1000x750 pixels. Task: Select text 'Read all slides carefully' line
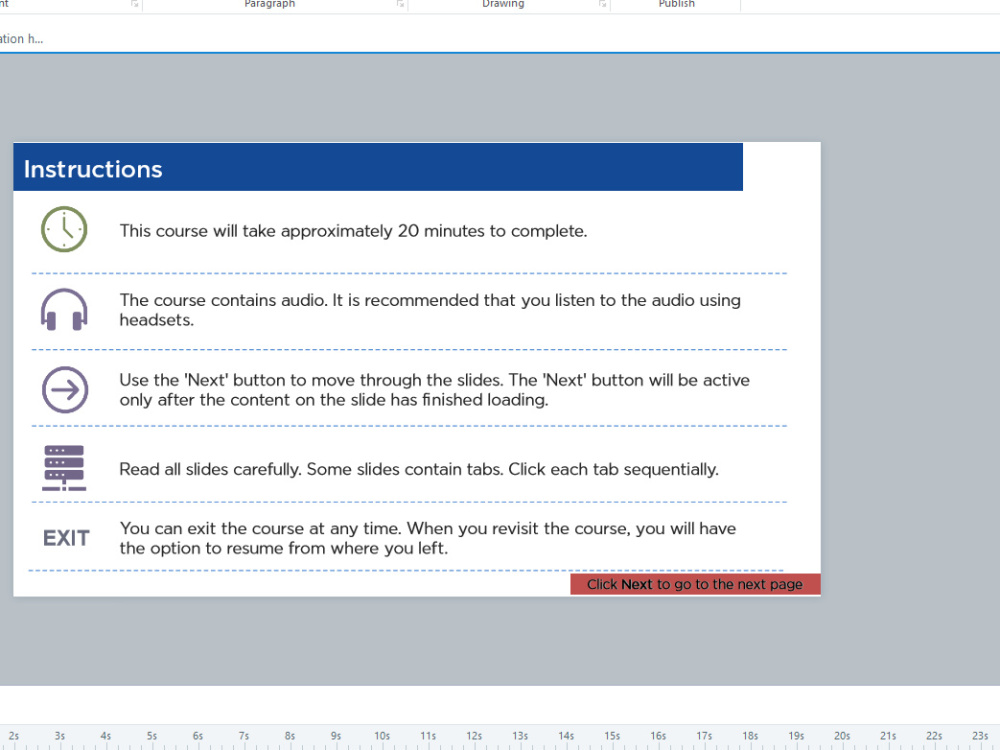[419, 469]
